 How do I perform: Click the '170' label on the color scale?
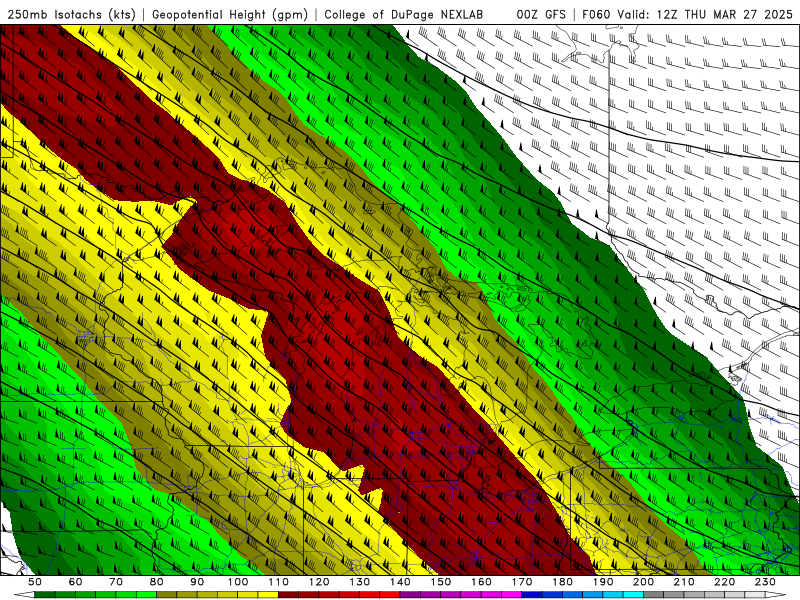522,582
